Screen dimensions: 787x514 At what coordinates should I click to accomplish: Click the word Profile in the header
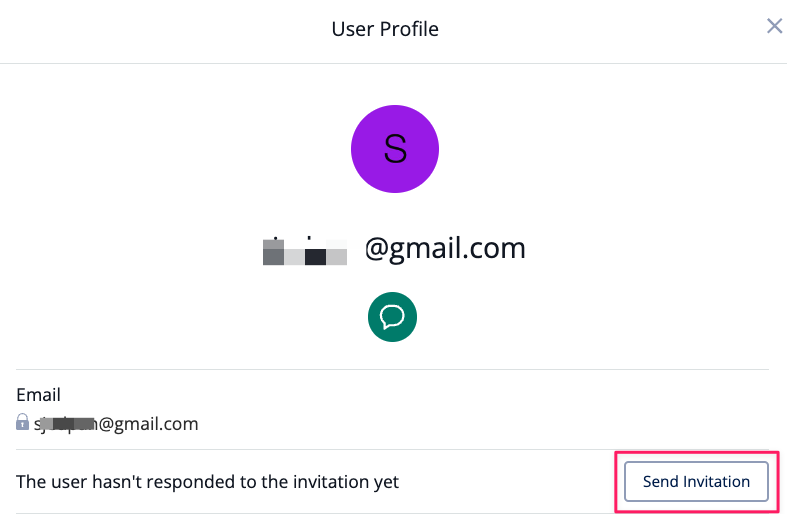tap(414, 29)
